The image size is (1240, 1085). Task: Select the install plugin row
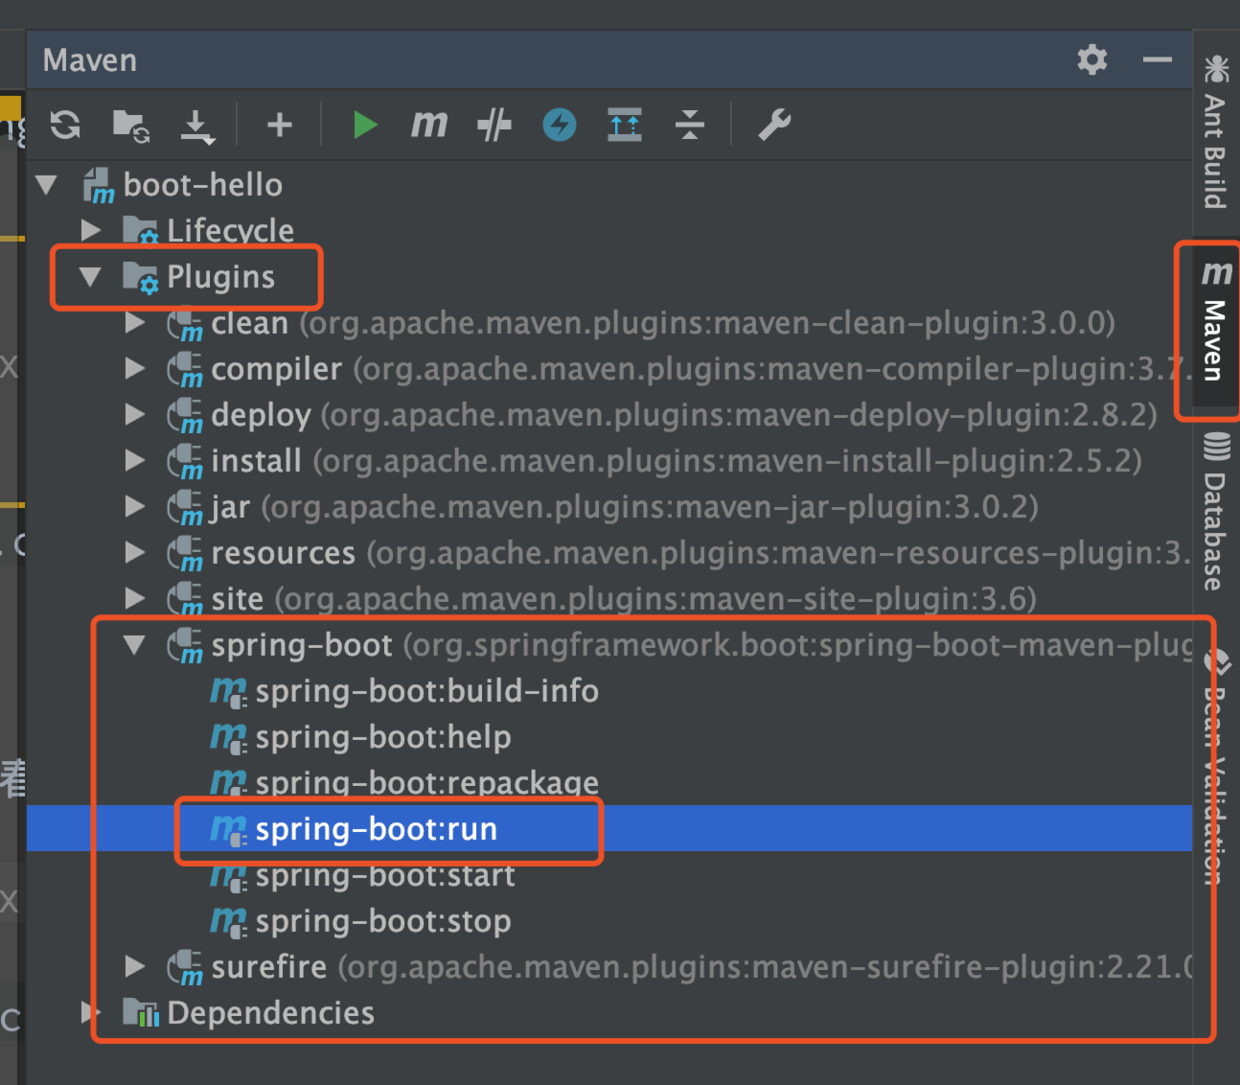coord(609,461)
